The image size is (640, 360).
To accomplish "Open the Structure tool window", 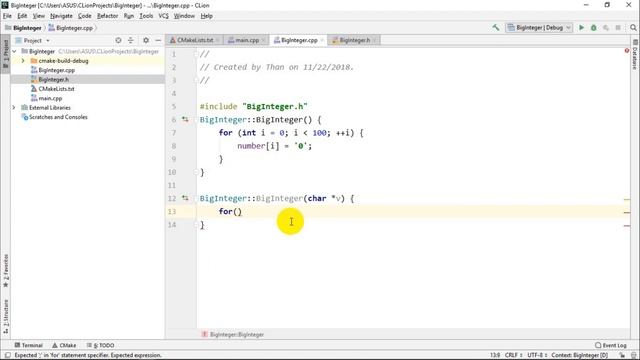I will pyautogui.click(x=6, y=317).
